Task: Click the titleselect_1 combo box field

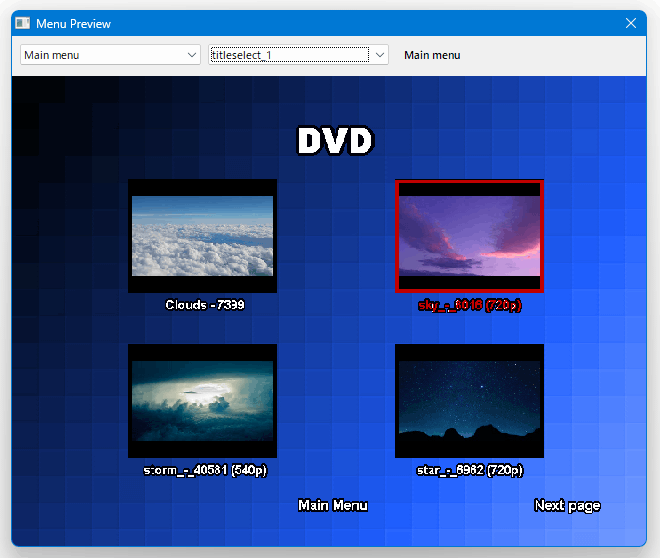Action: point(298,55)
